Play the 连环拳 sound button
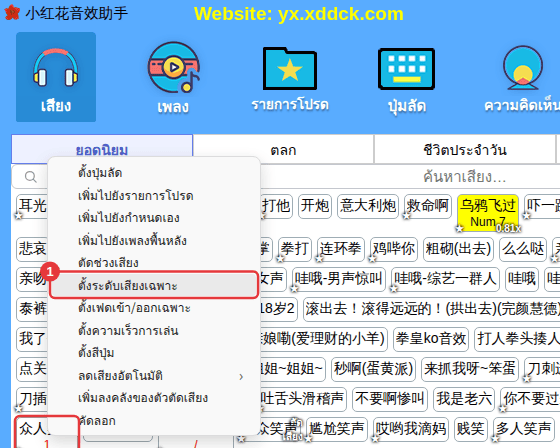 [x=341, y=249]
